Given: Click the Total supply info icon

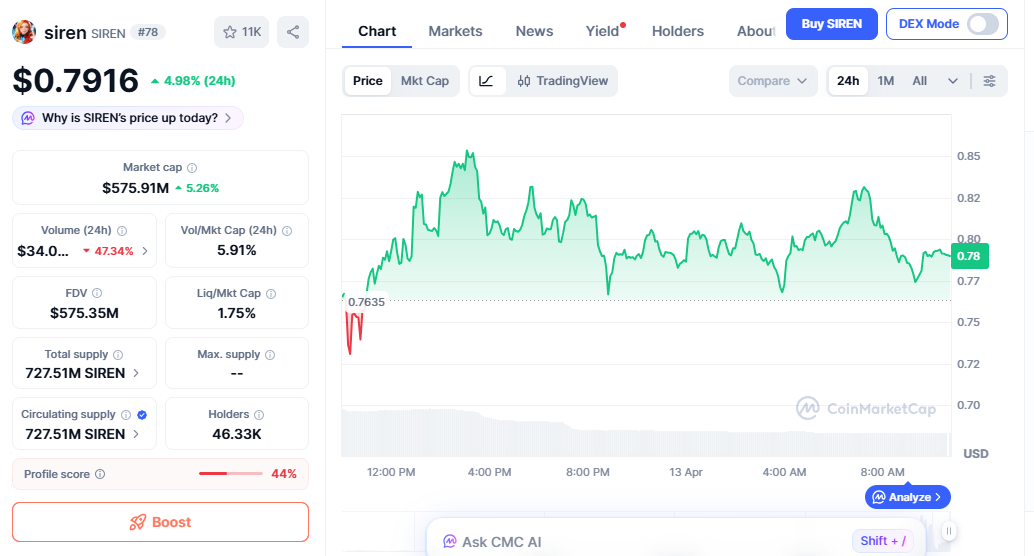Looking at the screenshot, I should pos(118,355).
